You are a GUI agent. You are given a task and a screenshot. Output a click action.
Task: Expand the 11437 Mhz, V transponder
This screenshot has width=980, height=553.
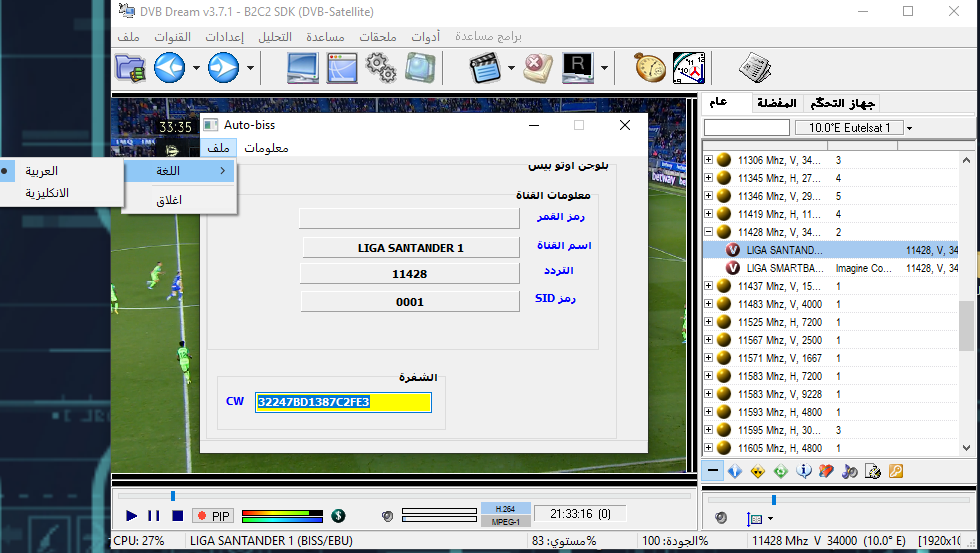(x=708, y=286)
